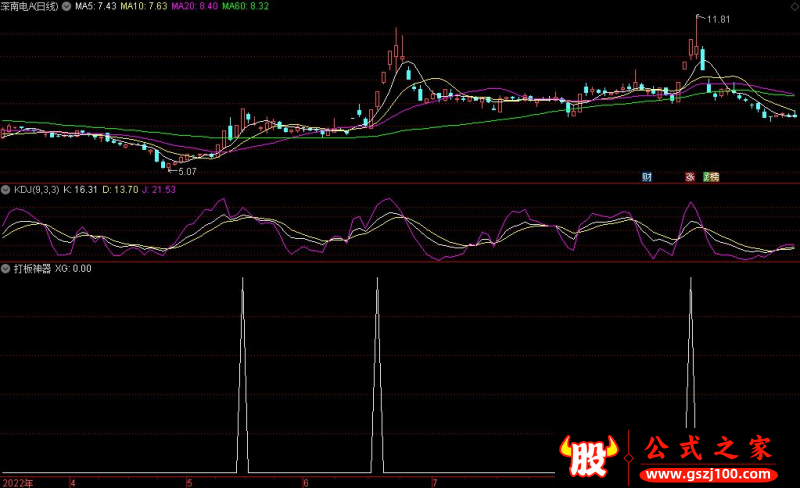
Task: Open the 打板神器 indicator dropdown arrow
Action: click(6, 269)
